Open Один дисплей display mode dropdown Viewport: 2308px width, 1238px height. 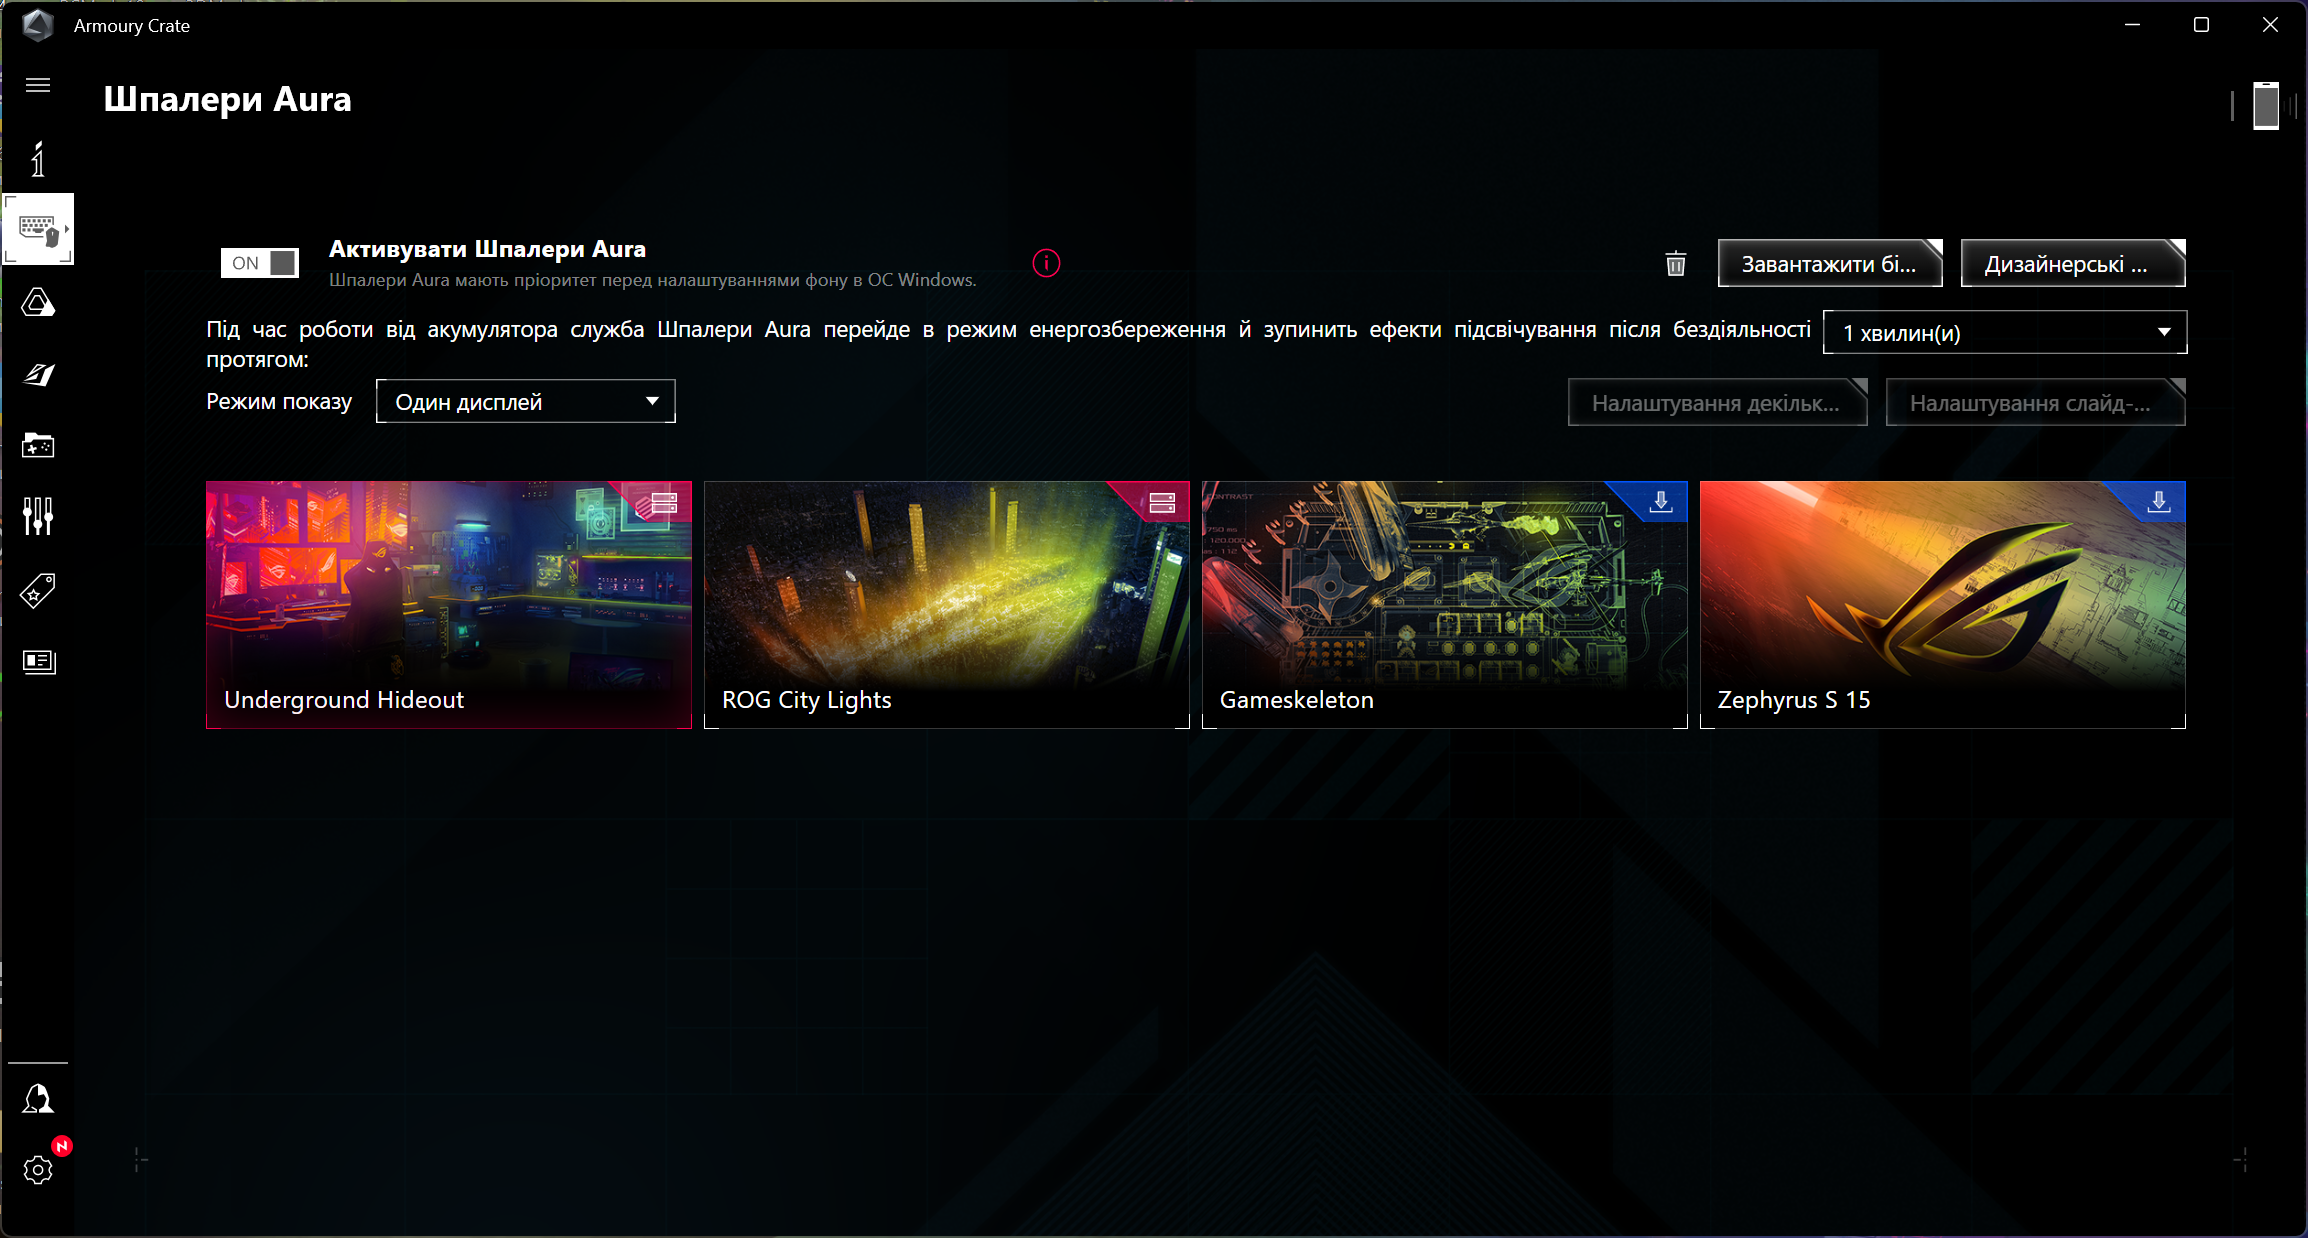525,401
